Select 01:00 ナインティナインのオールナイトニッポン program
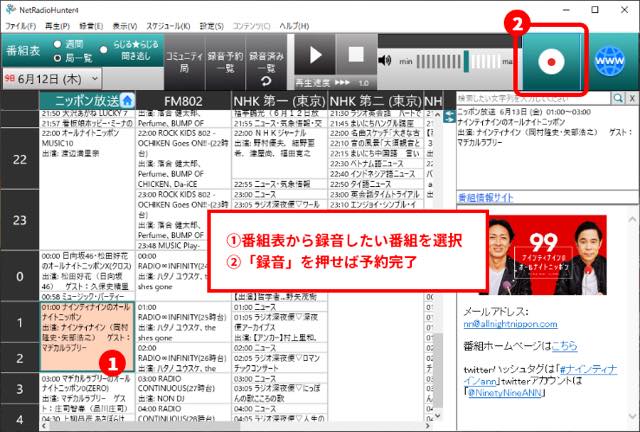The image size is (640, 432). pos(87,336)
